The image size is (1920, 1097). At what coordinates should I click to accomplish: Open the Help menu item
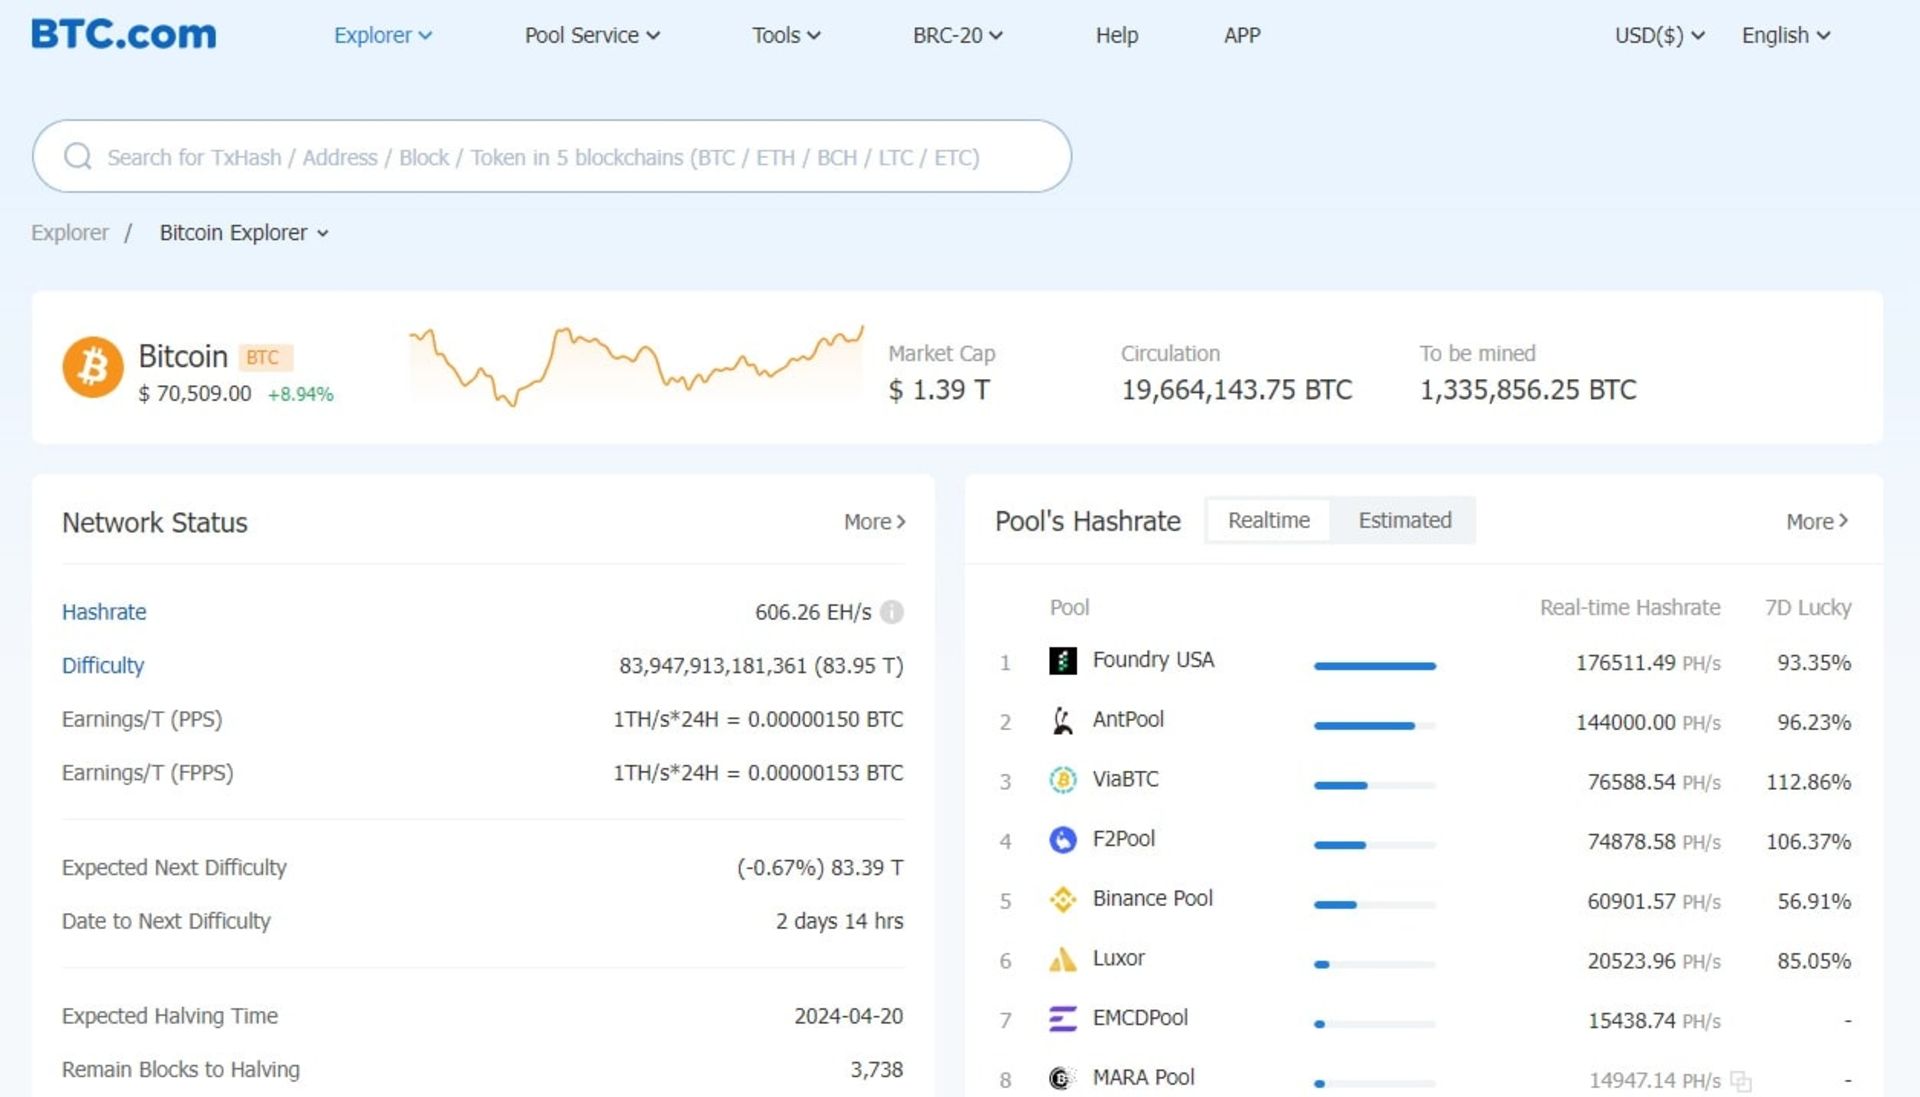[1117, 35]
